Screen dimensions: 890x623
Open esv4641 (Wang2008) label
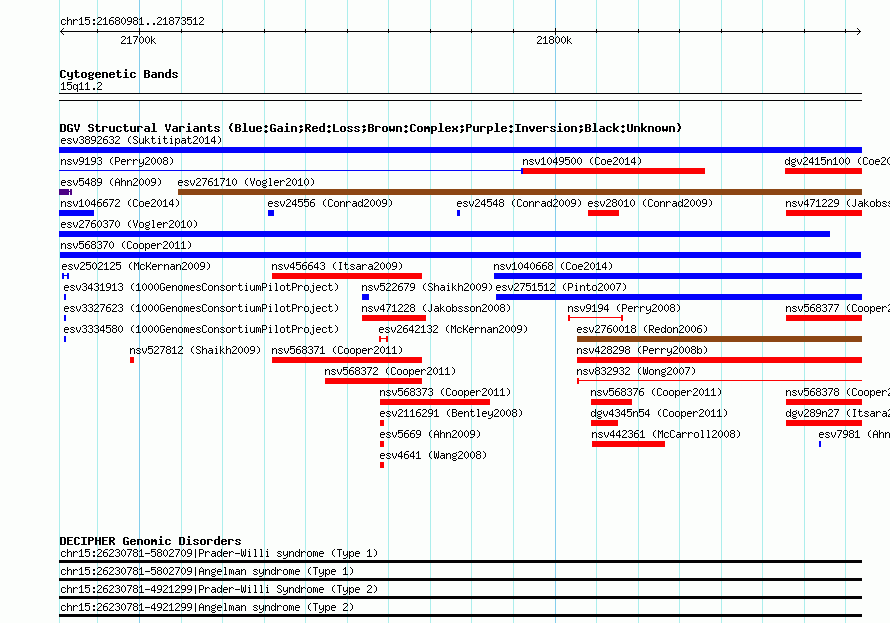click(x=433, y=455)
